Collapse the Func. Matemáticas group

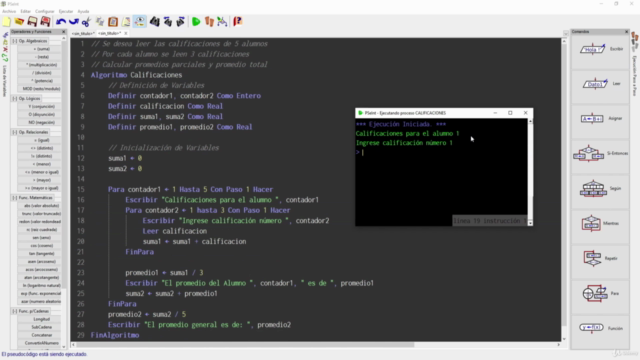(x=15, y=198)
